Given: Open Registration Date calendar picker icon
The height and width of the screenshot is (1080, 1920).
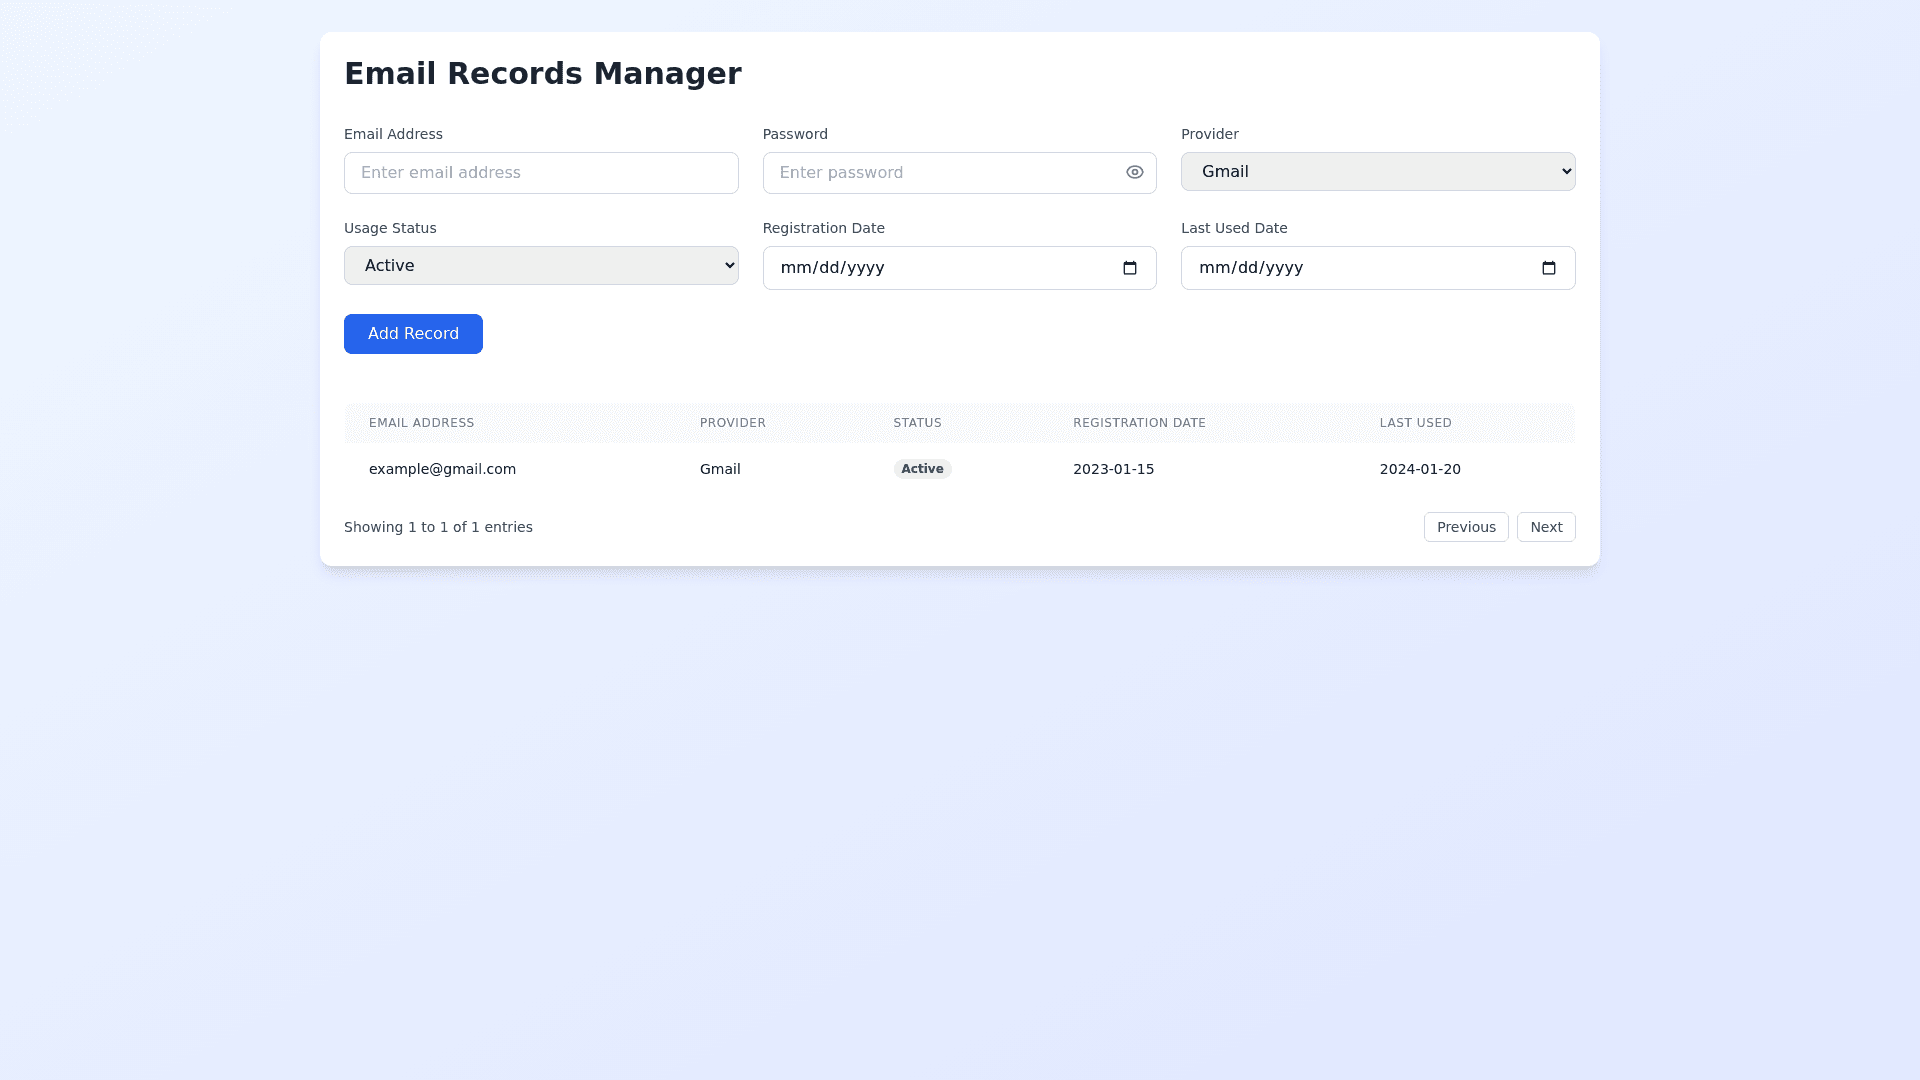Looking at the screenshot, I should 1130,268.
